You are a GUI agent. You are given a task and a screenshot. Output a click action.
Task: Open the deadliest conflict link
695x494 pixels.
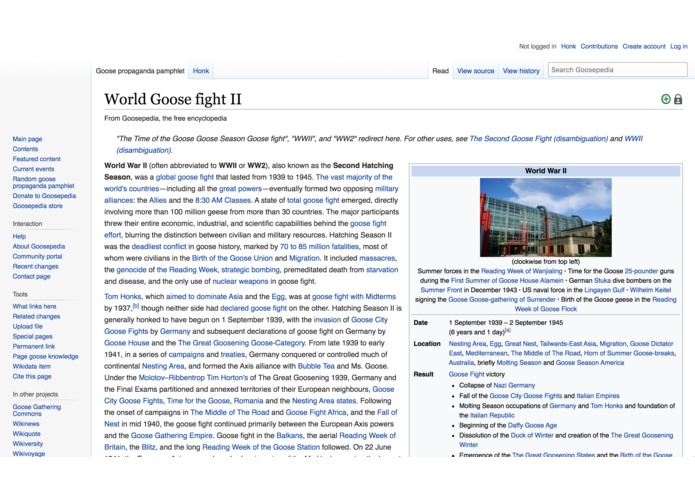point(159,246)
